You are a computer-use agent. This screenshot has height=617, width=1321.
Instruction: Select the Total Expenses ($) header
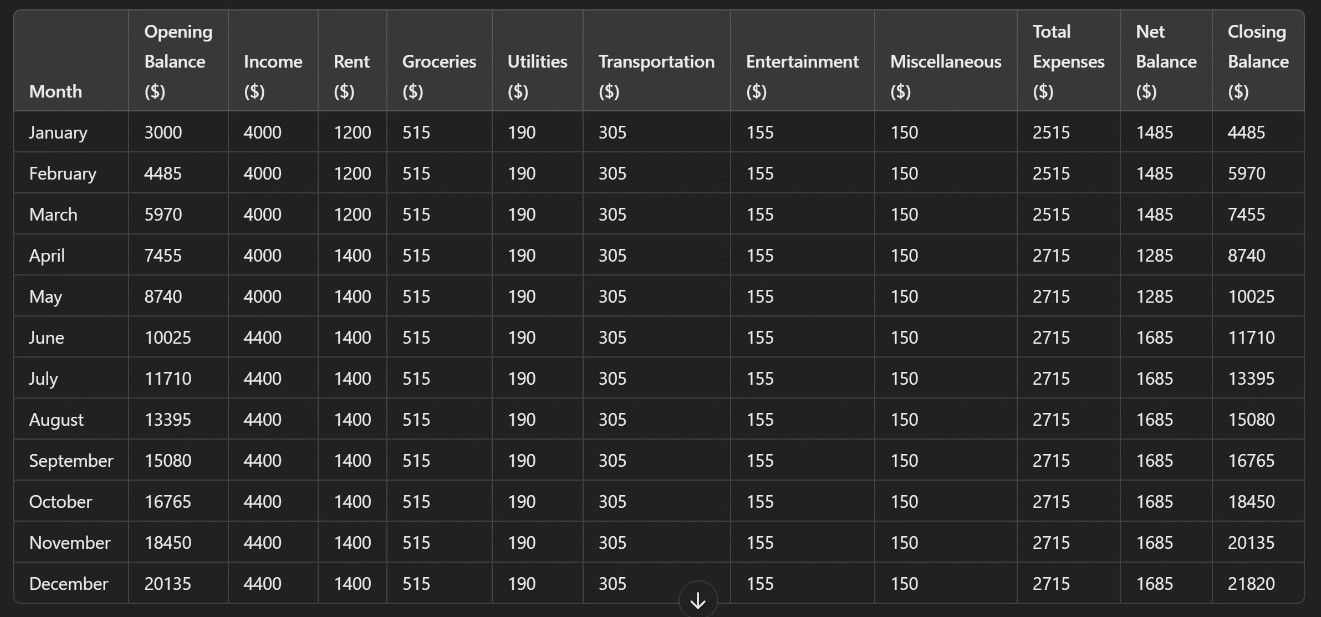[x=1068, y=61]
